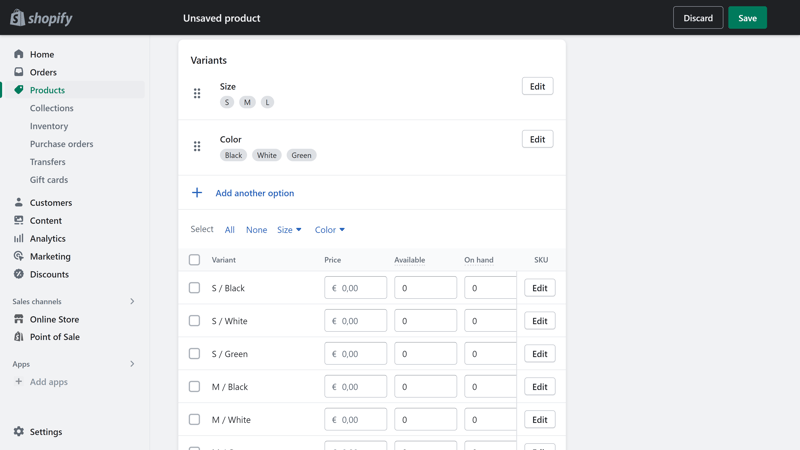Open the Color select dropdown

(x=330, y=230)
